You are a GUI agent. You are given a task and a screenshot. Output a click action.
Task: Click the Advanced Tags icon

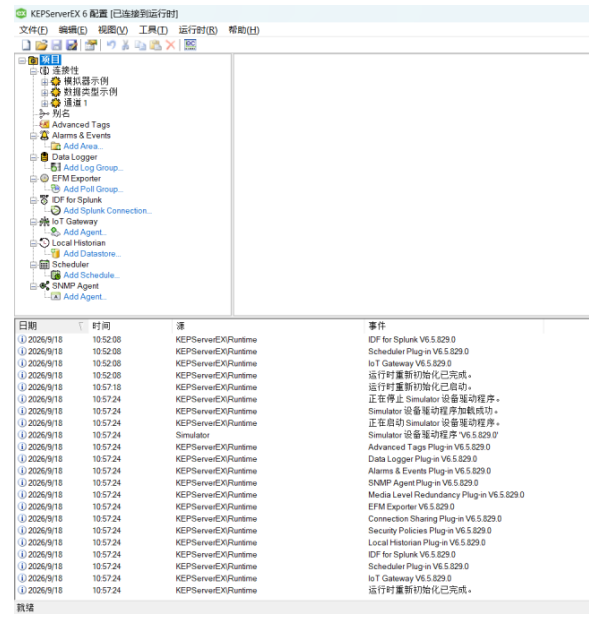[44, 125]
